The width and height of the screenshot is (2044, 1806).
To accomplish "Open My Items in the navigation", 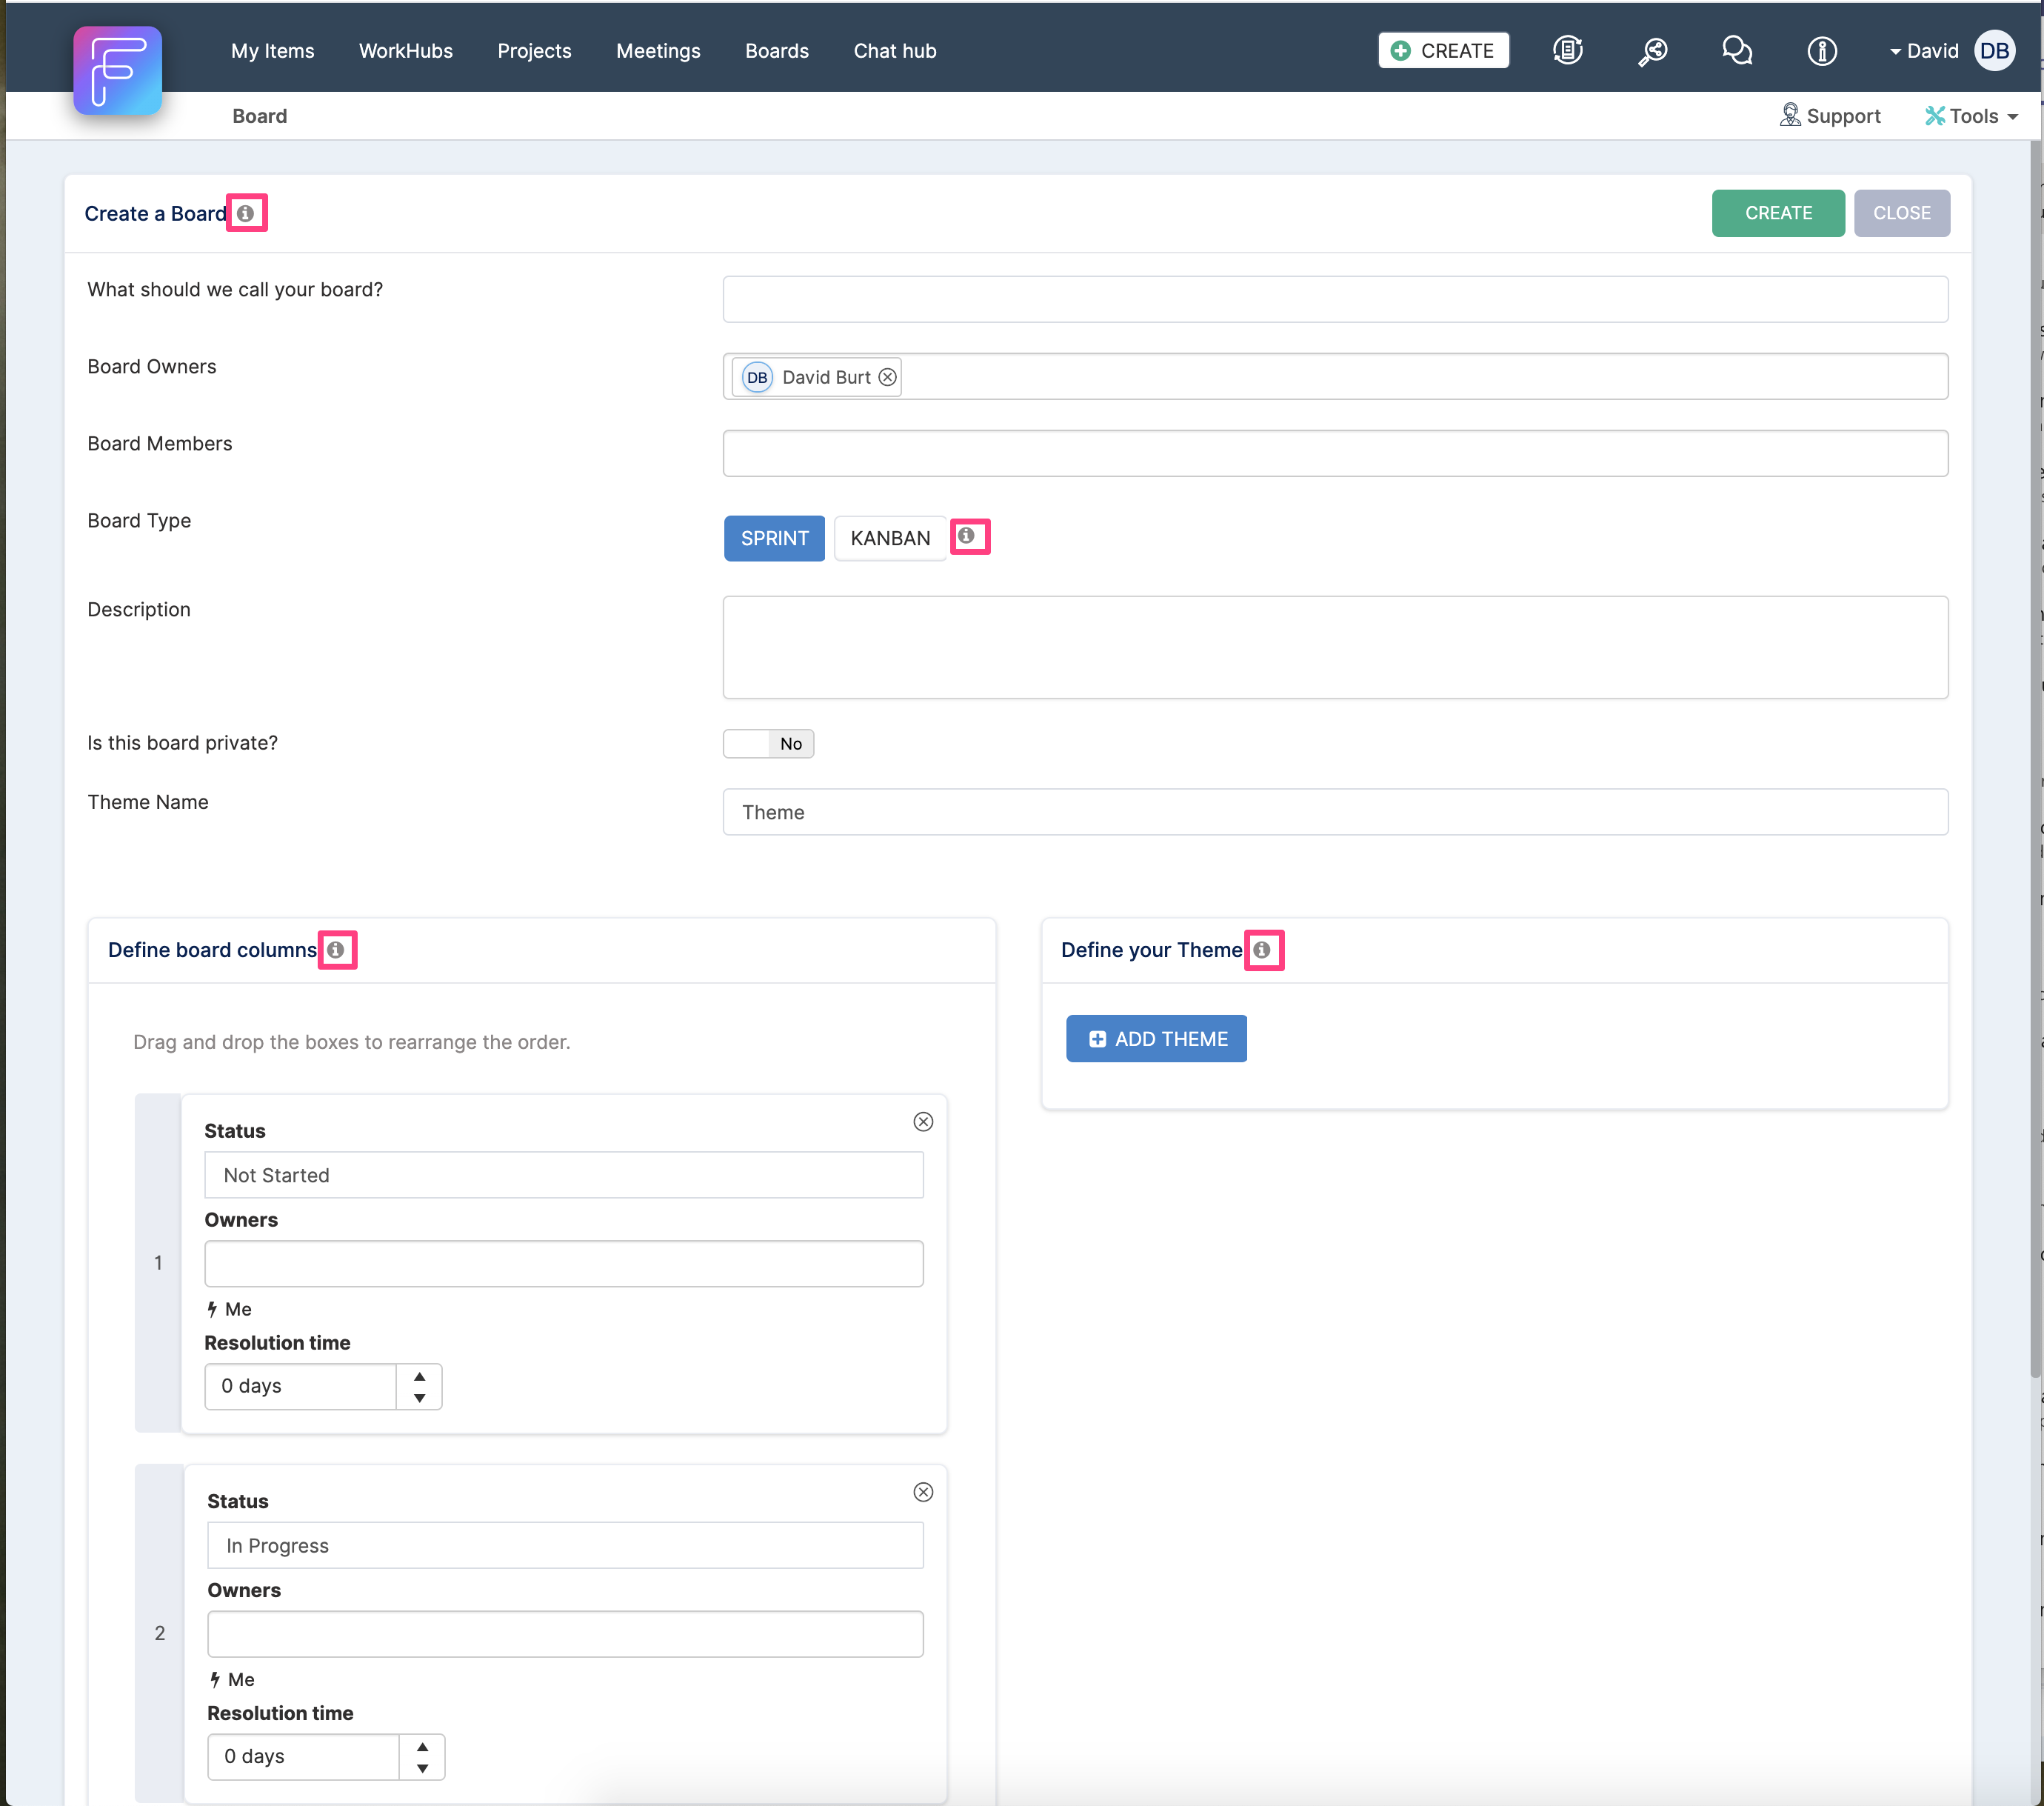I will click(x=273, y=51).
